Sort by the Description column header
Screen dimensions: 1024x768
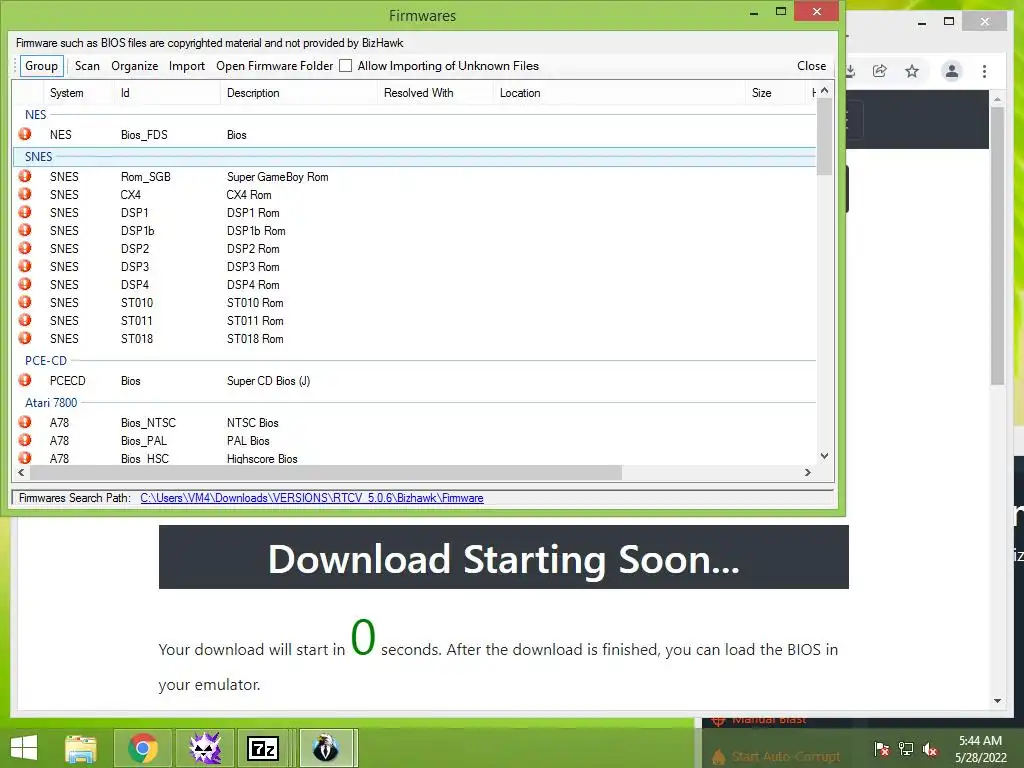[x=299, y=93]
